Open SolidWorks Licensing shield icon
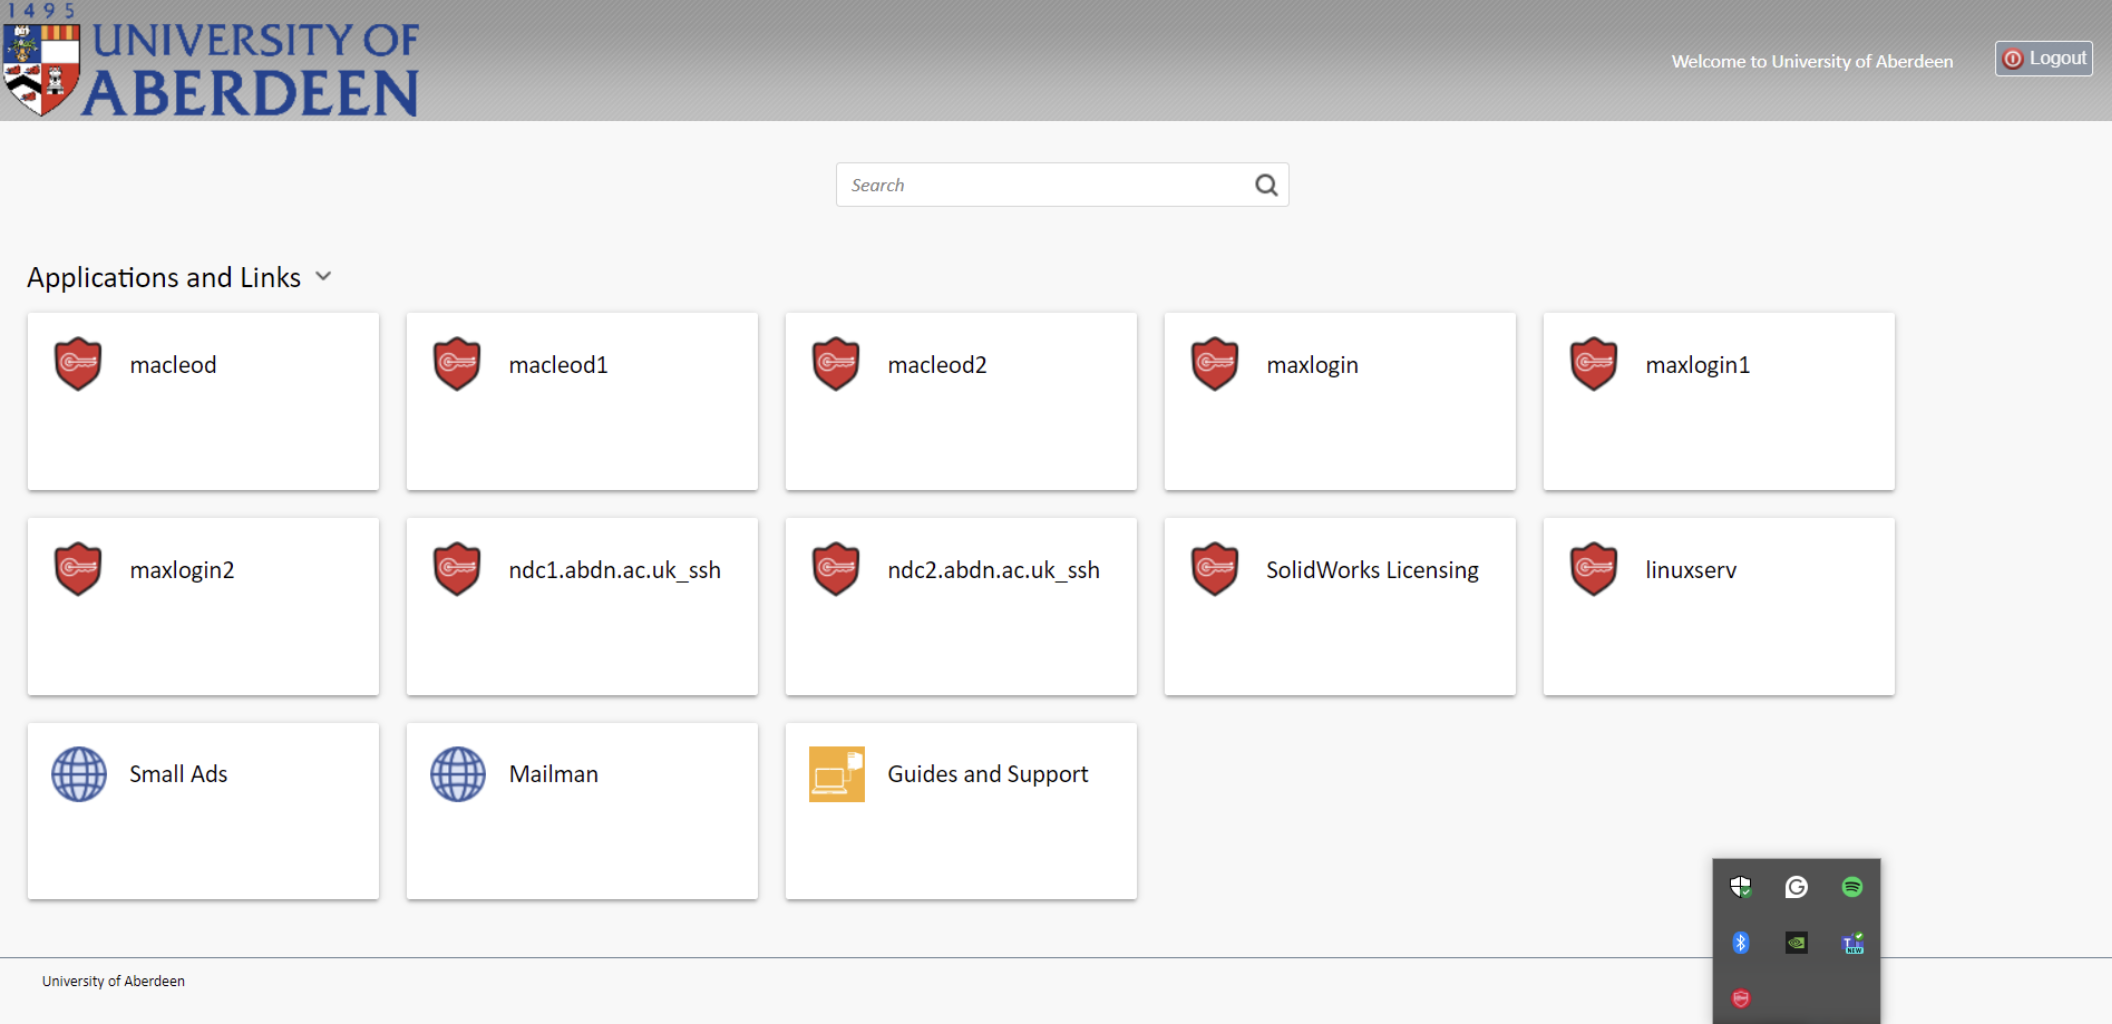The width and height of the screenshot is (2112, 1024). pos(1215,569)
